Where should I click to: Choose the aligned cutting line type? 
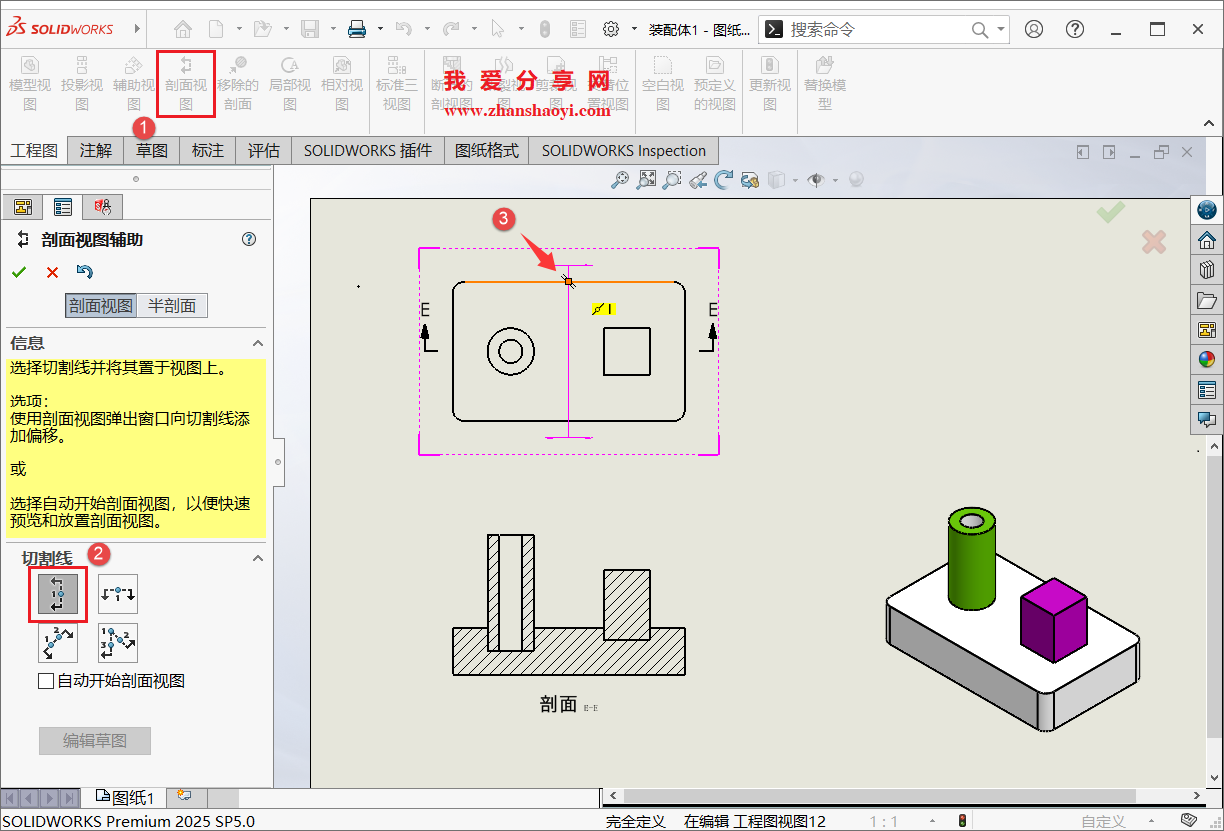[x=118, y=643]
